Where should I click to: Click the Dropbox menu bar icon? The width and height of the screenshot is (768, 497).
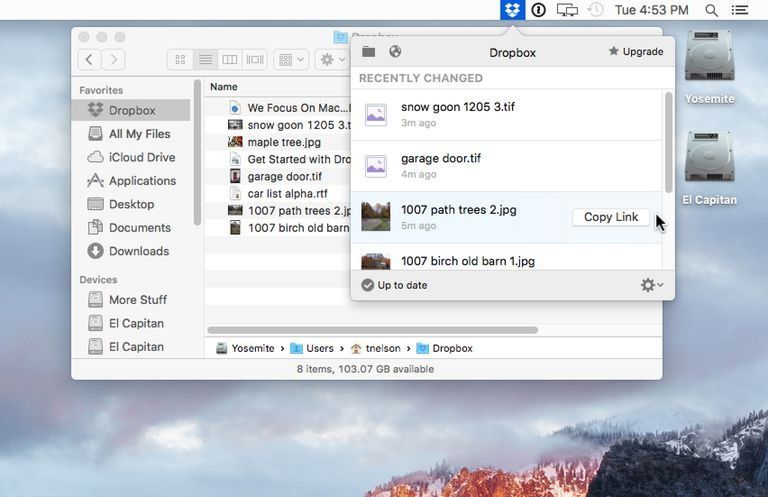point(512,10)
